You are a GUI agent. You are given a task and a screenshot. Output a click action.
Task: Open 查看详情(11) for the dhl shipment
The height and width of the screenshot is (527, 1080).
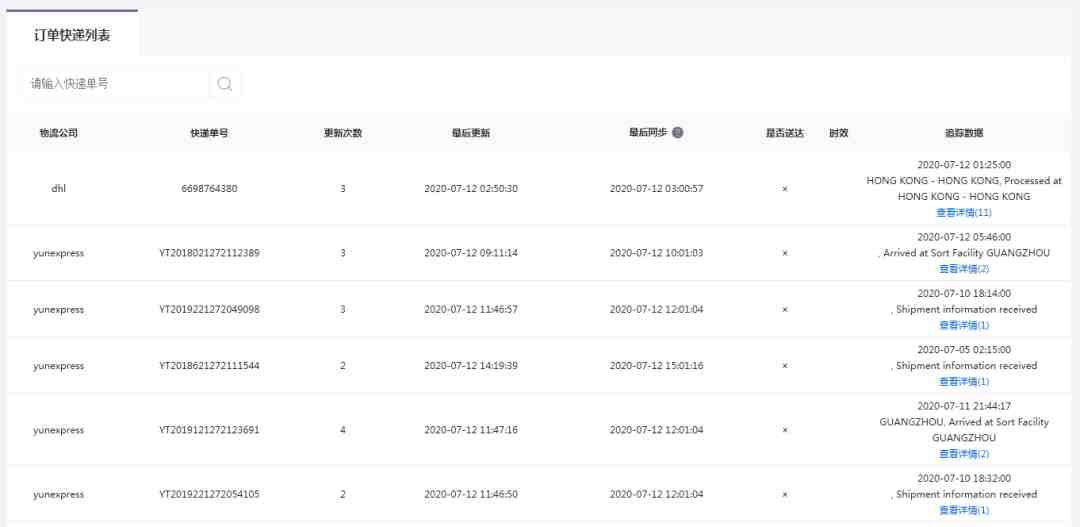964,212
